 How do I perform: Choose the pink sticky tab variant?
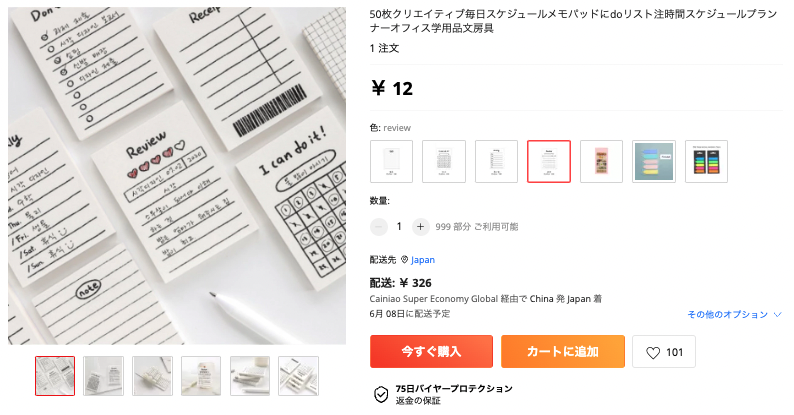pyautogui.click(x=601, y=161)
